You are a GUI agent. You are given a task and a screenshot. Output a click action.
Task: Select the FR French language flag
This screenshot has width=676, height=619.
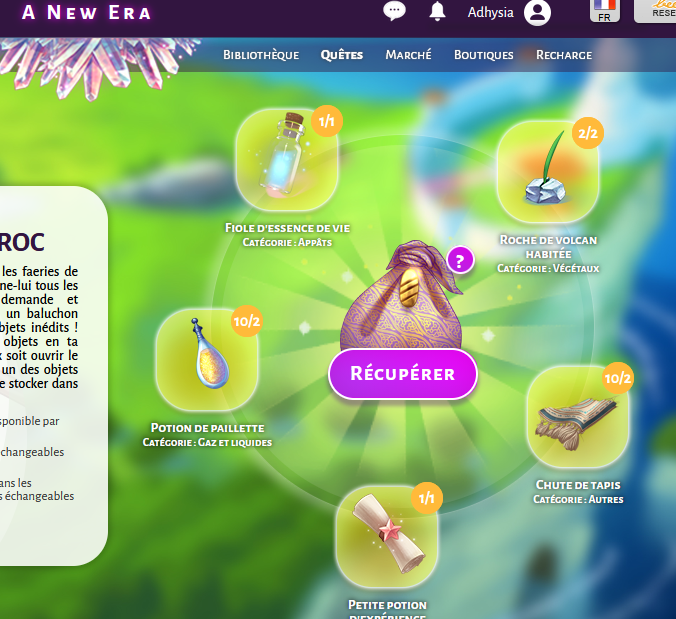[604, 10]
